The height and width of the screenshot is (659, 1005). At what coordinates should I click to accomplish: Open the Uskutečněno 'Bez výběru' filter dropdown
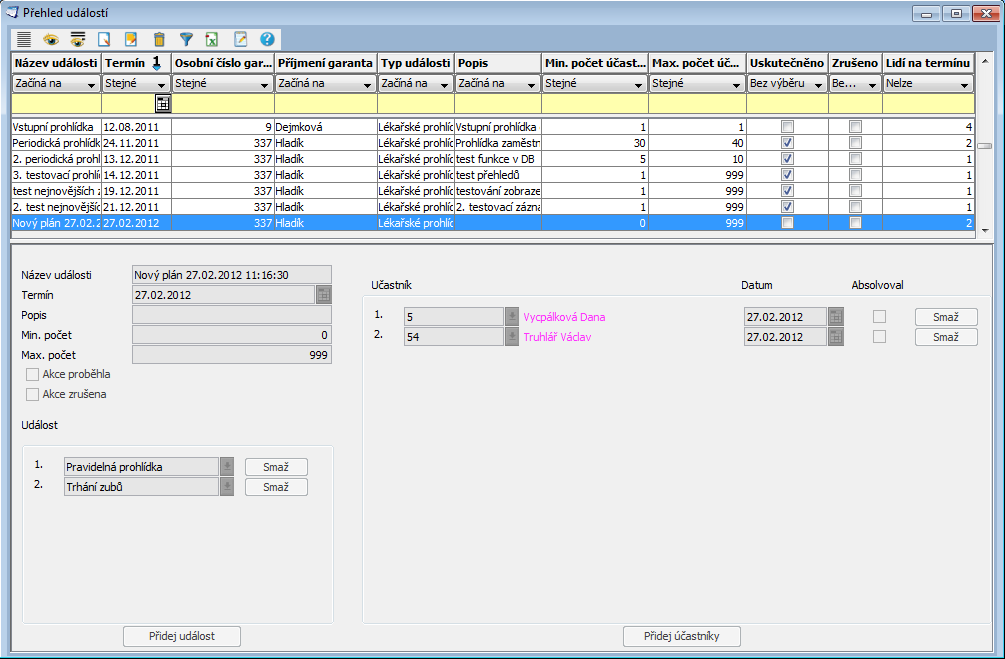pos(818,84)
